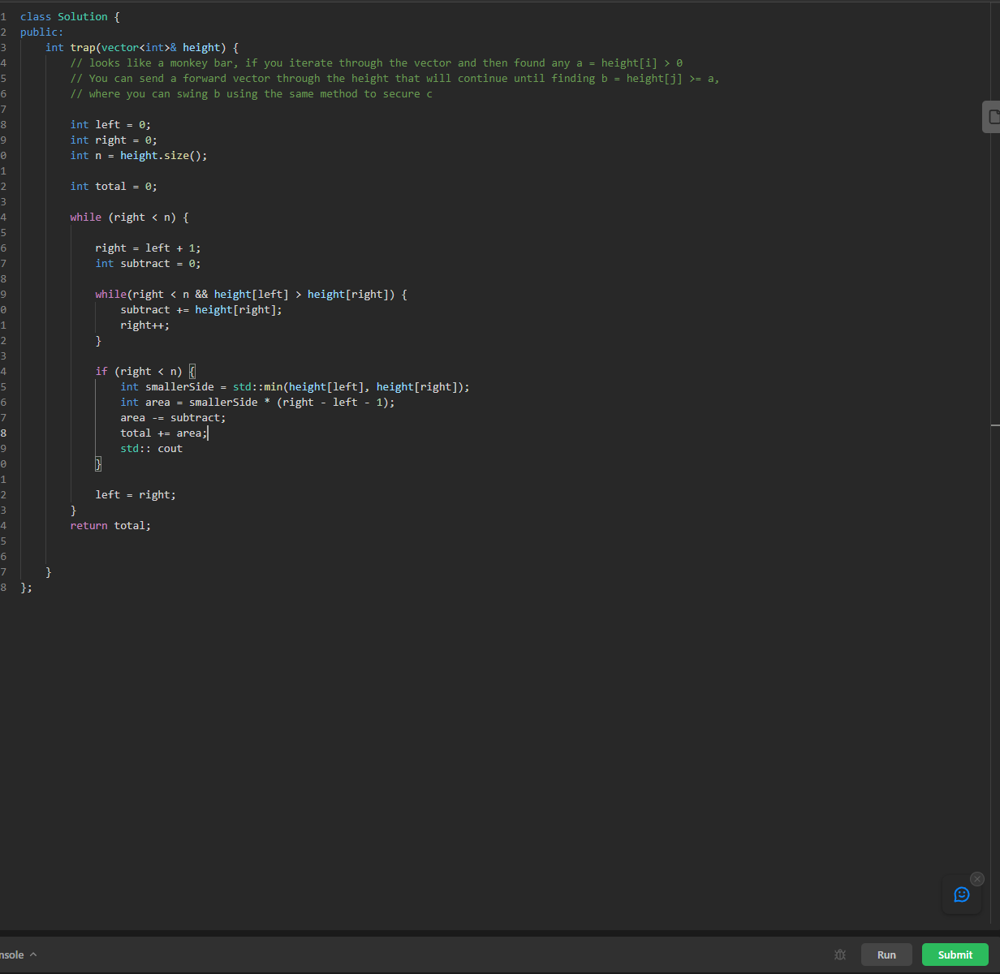Click the outer 'while (right < n) {' line
The image size is (1000, 974).
tap(129, 217)
